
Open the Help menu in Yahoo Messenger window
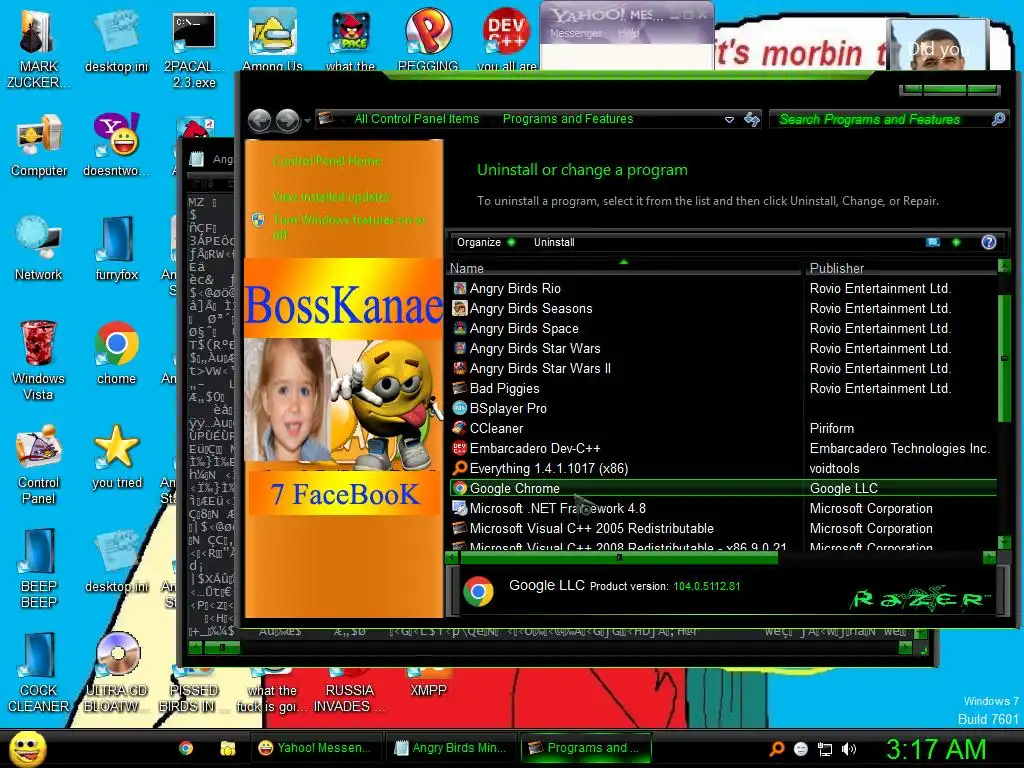point(628,33)
